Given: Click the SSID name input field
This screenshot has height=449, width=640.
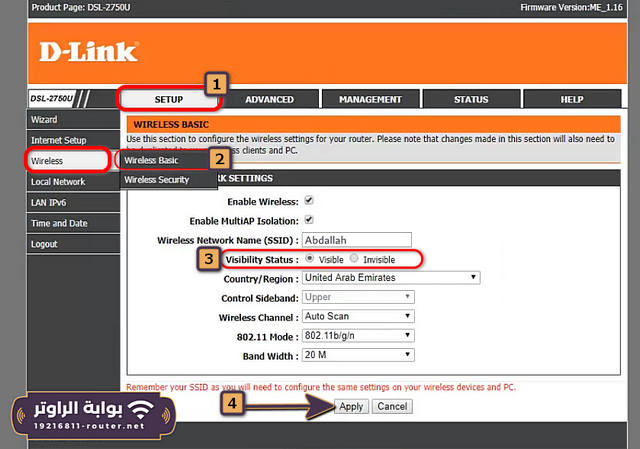Looking at the screenshot, I should (x=357, y=240).
